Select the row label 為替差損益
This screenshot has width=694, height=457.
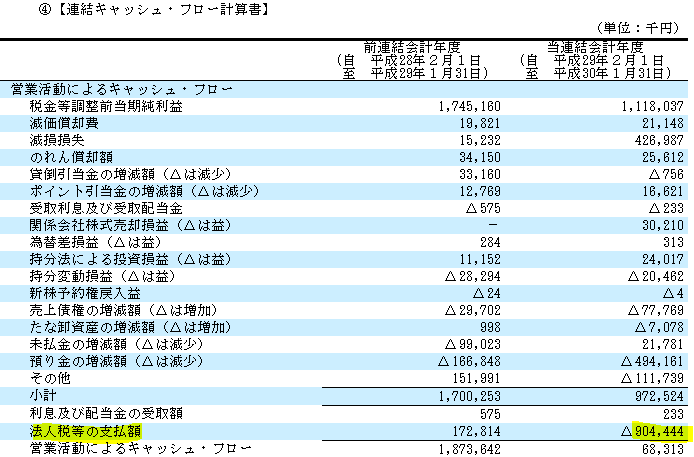(x=64, y=242)
